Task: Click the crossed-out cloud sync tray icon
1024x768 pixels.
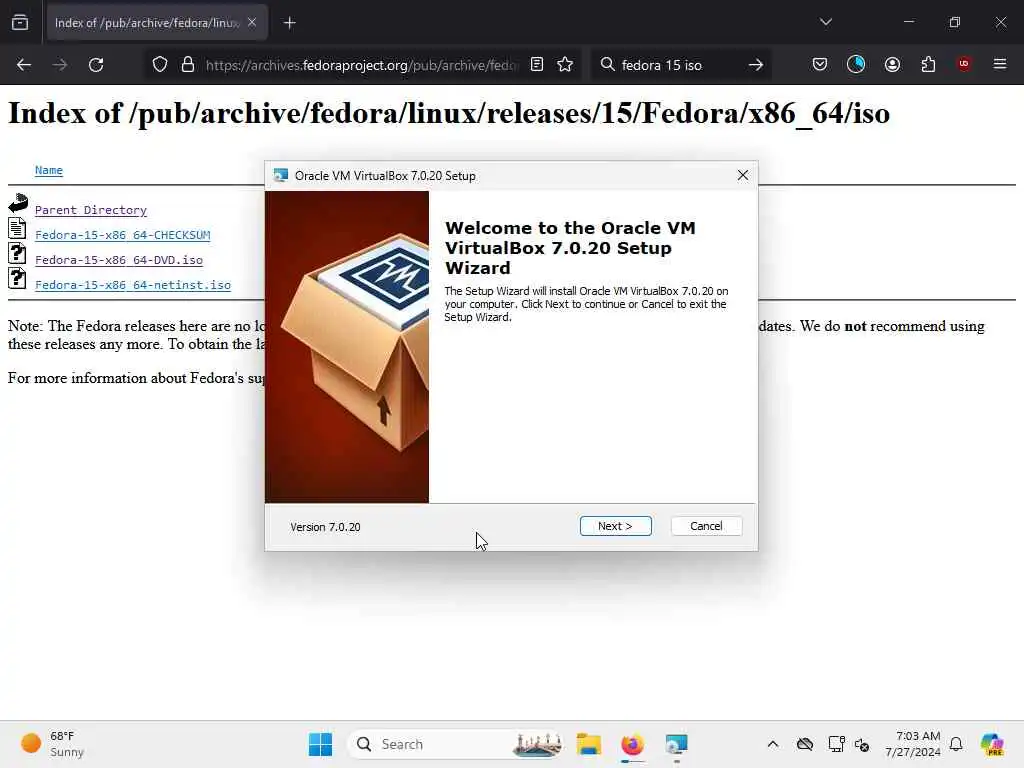Action: click(x=805, y=744)
